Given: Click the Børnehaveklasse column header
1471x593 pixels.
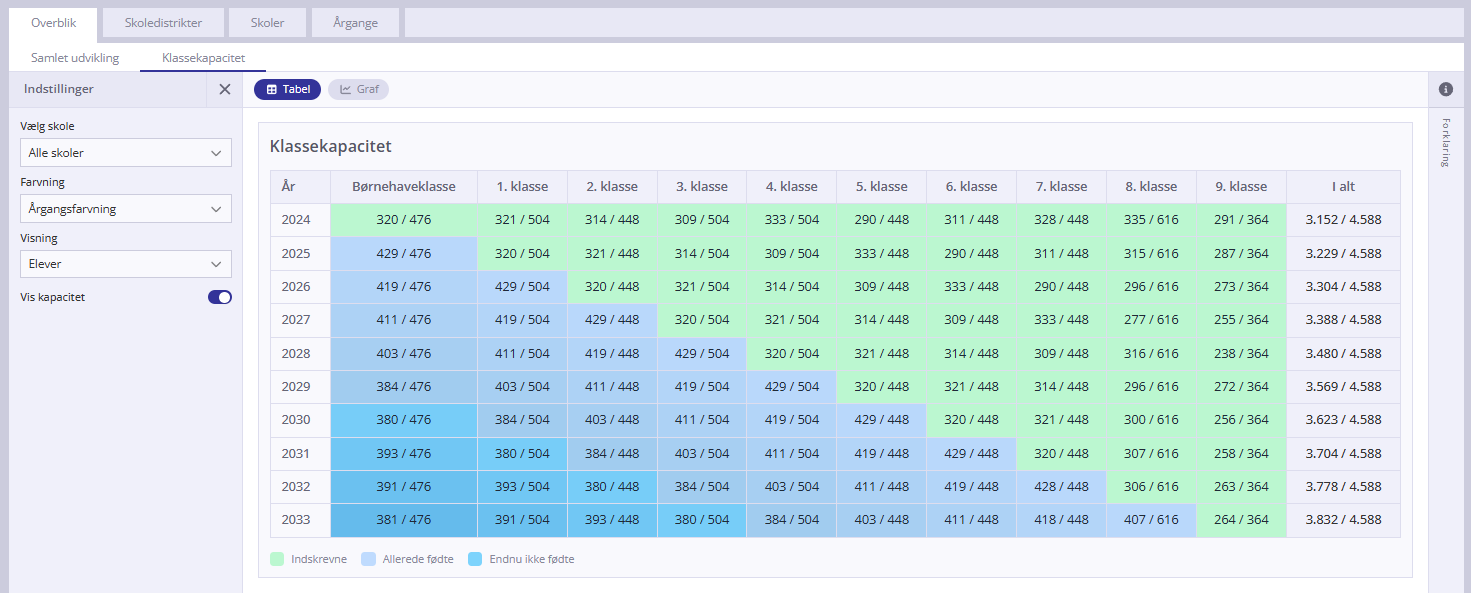Looking at the screenshot, I should click(x=404, y=187).
